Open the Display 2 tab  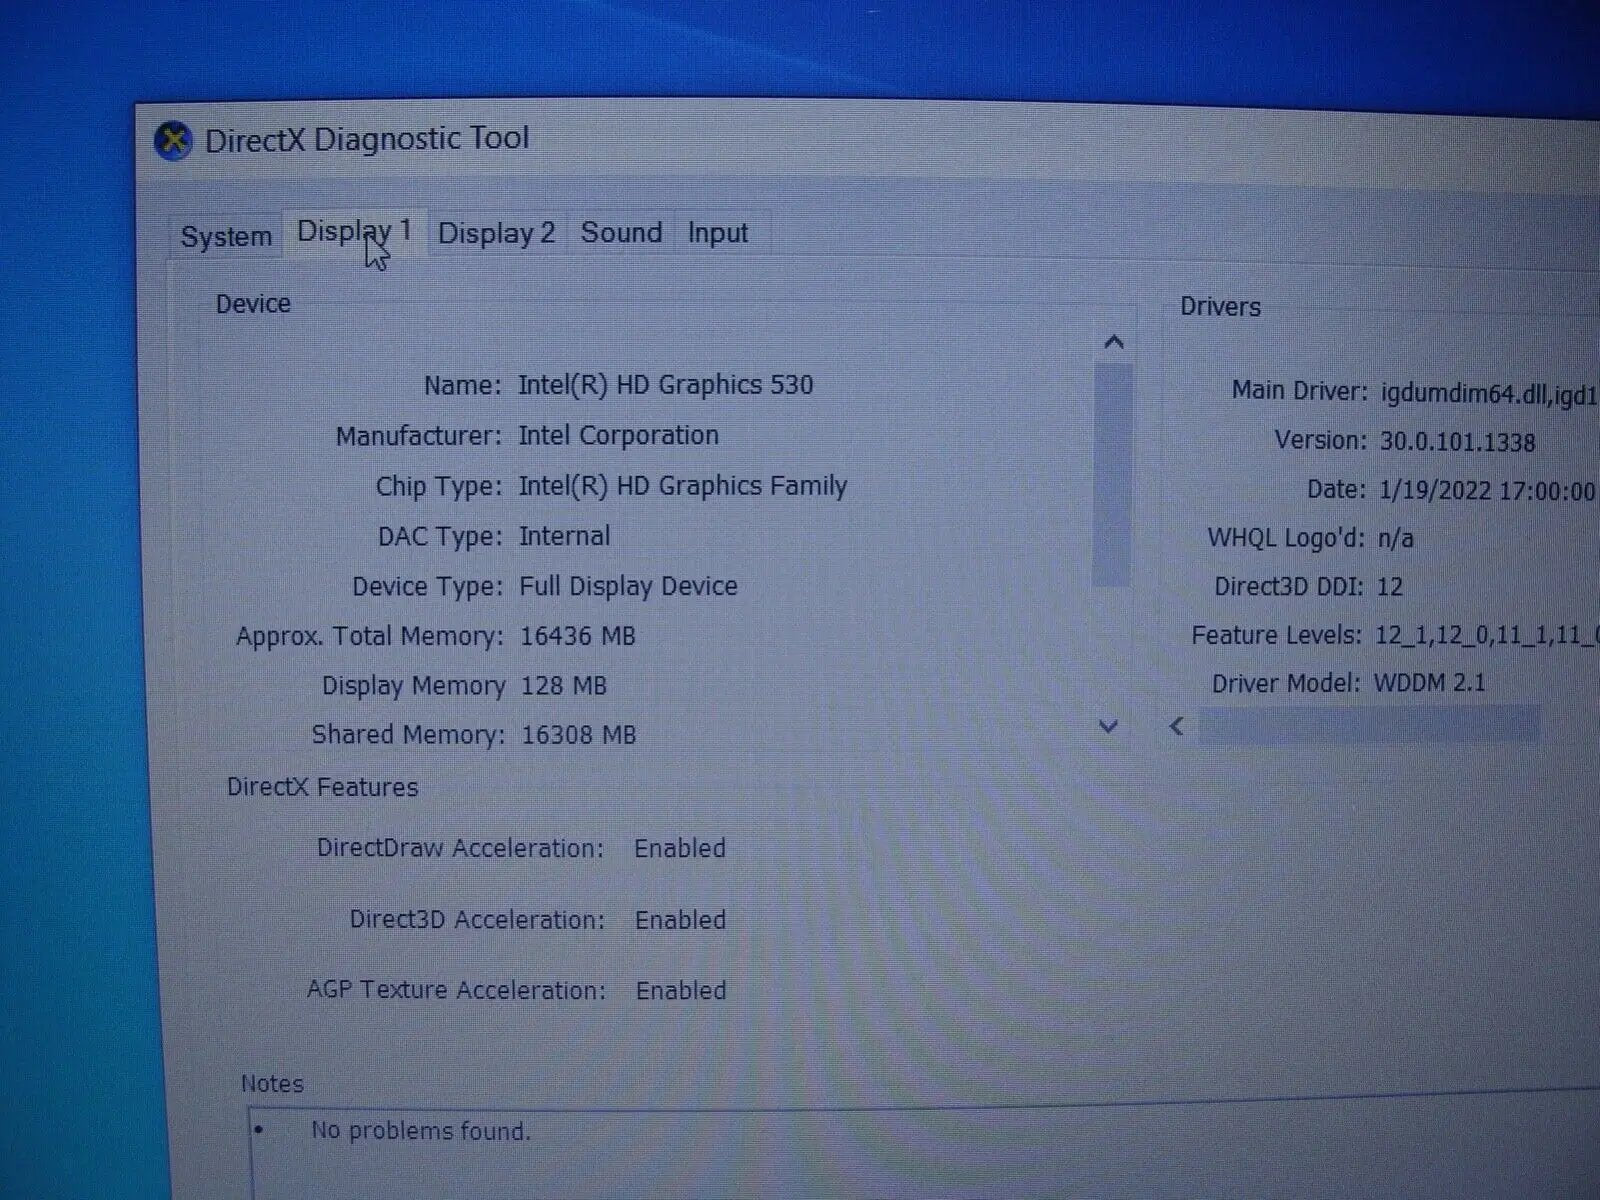497,233
